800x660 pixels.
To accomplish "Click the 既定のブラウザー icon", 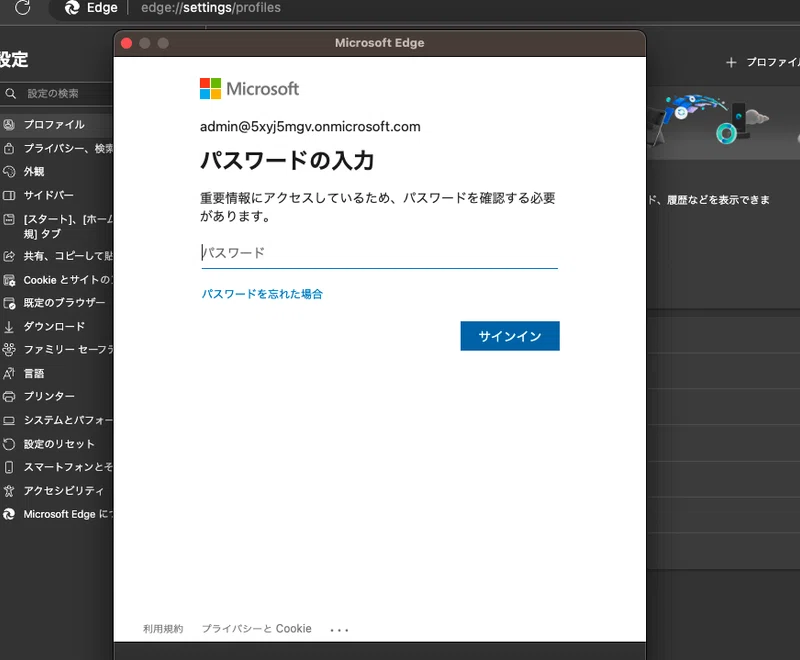I will [9, 303].
